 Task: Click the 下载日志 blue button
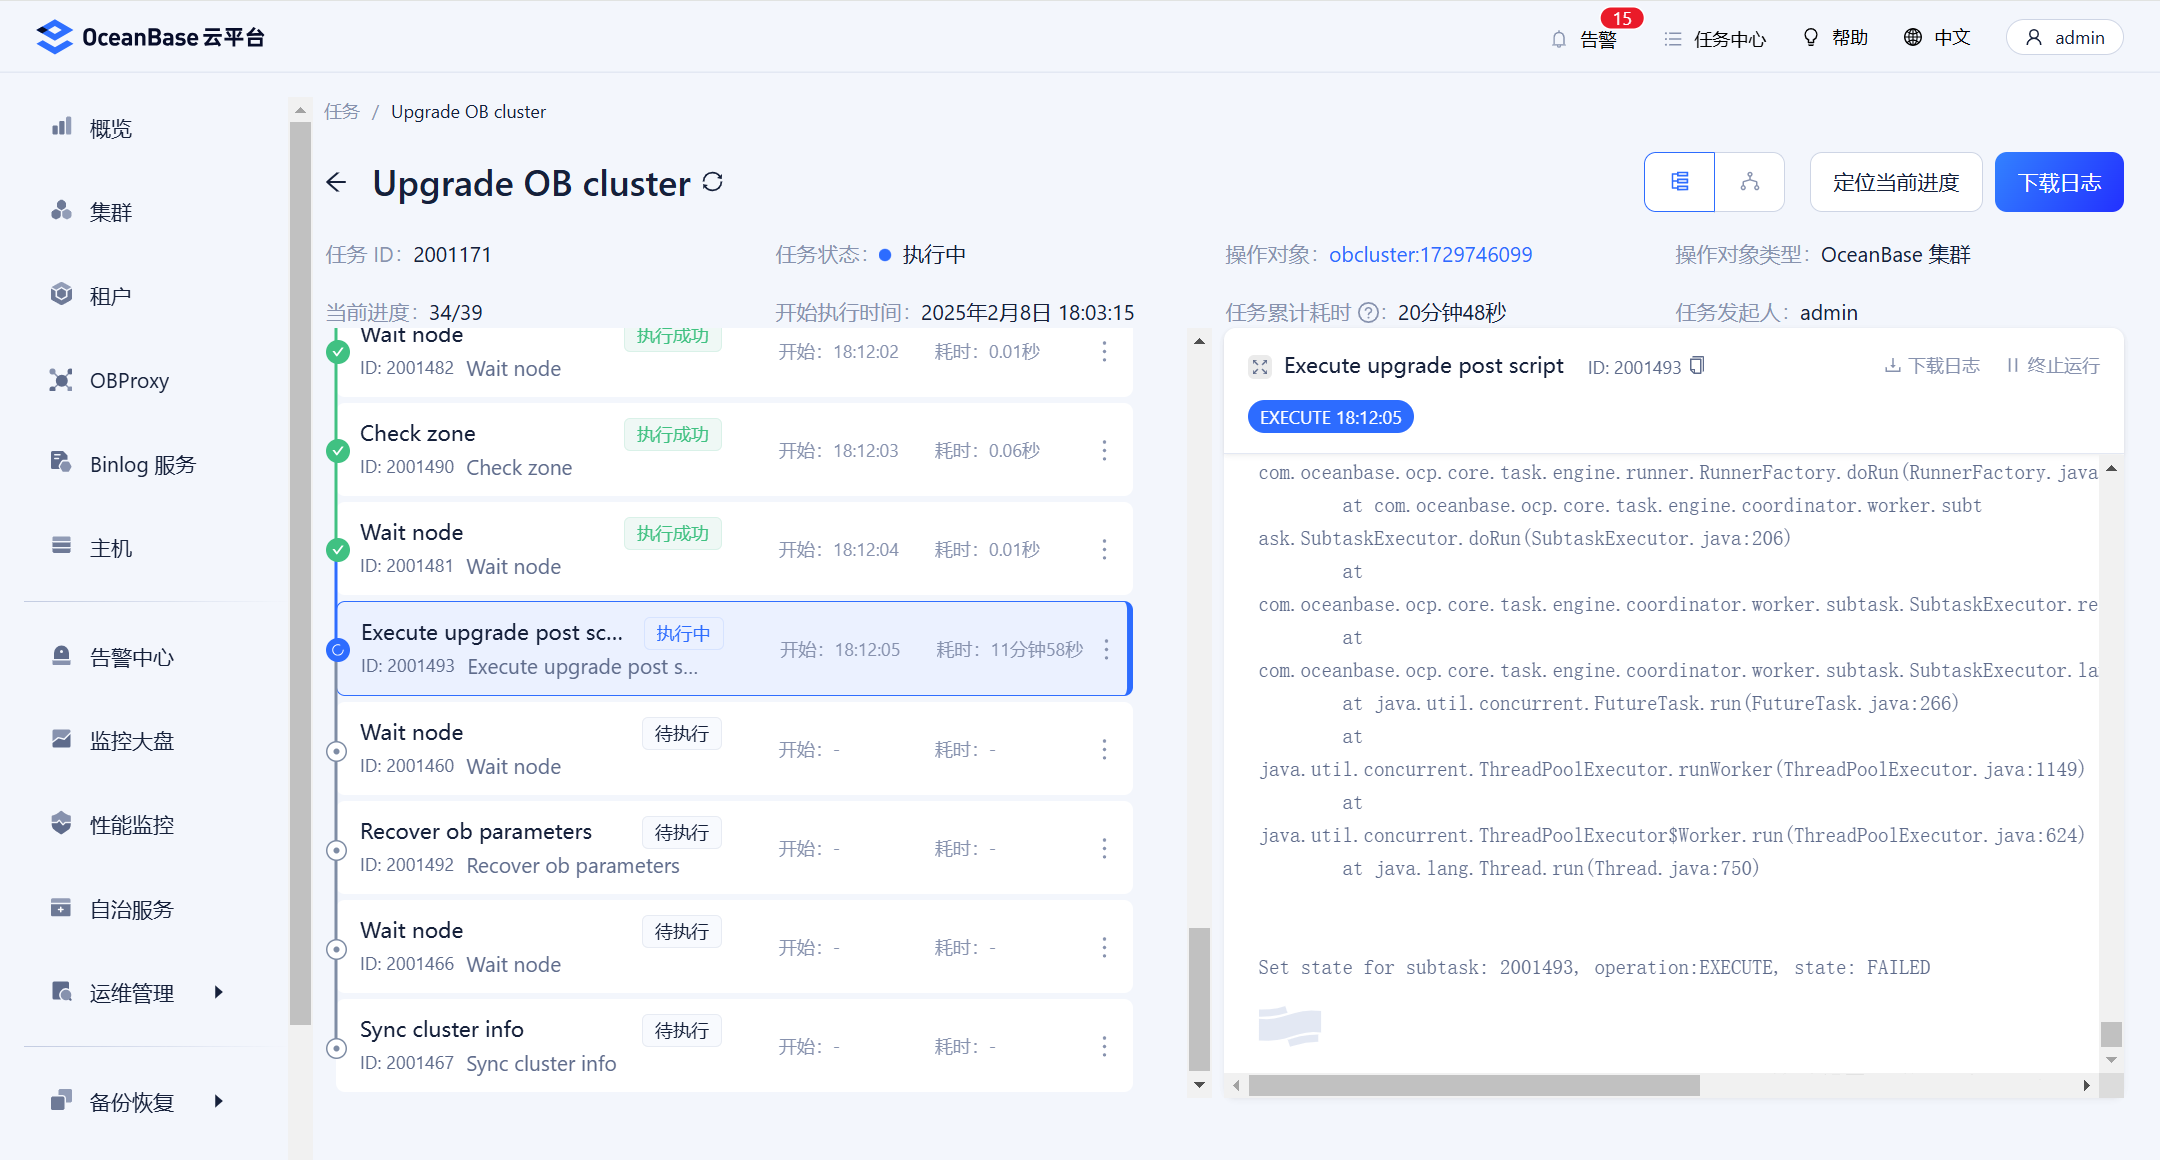point(2059,182)
